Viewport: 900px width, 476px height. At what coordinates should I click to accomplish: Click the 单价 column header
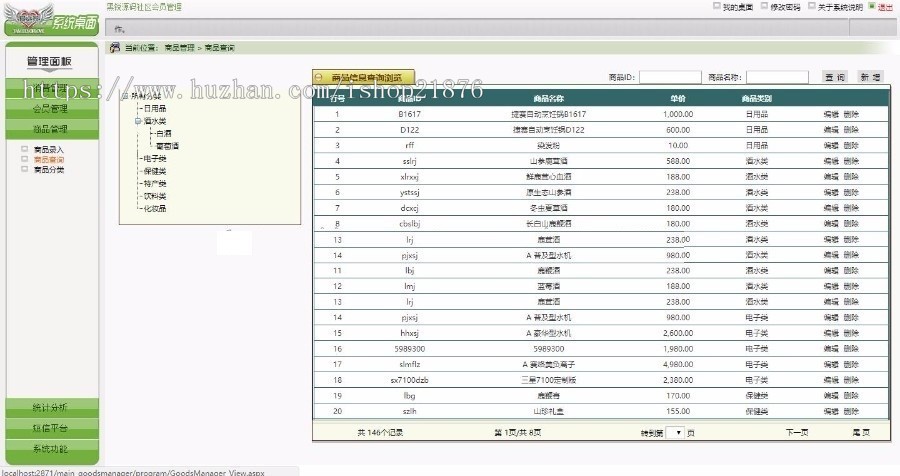[678, 99]
